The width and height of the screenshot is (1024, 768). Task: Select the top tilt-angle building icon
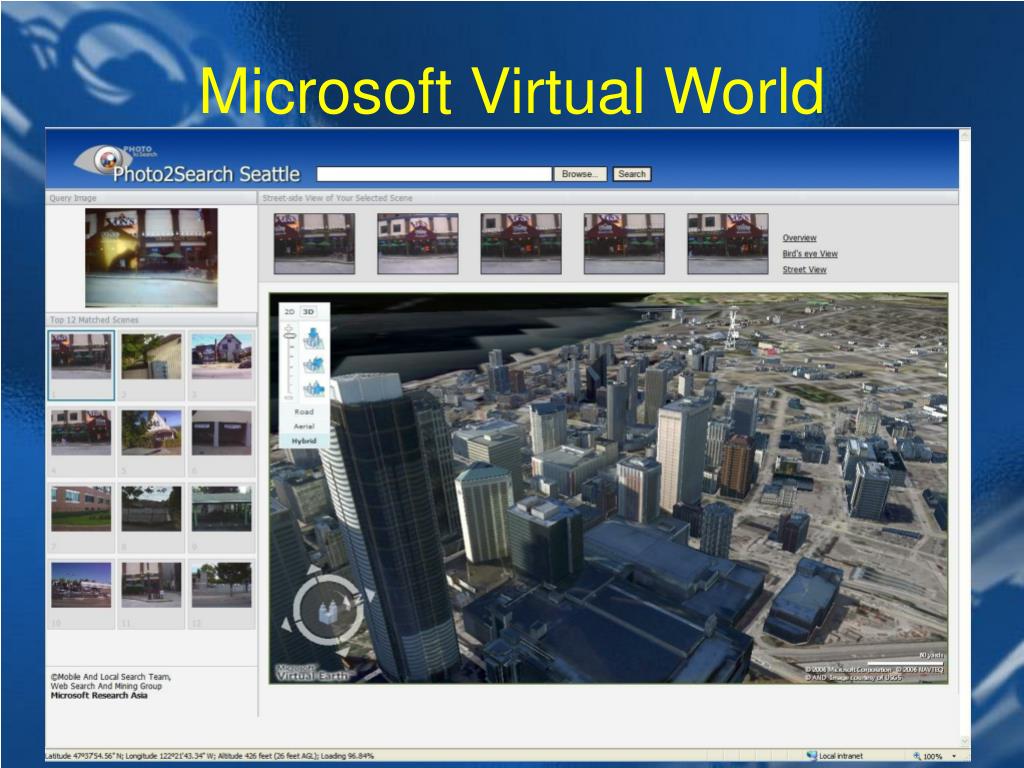pyautogui.click(x=314, y=339)
